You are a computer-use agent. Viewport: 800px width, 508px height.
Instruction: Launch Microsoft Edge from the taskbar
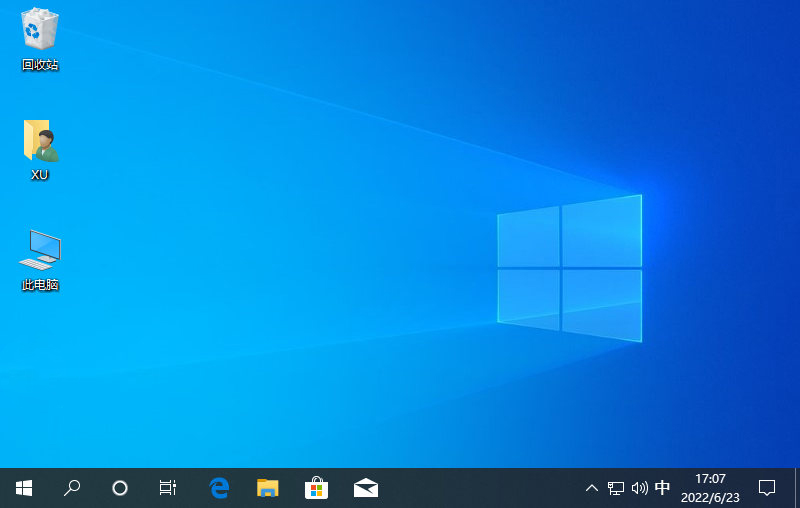point(219,488)
